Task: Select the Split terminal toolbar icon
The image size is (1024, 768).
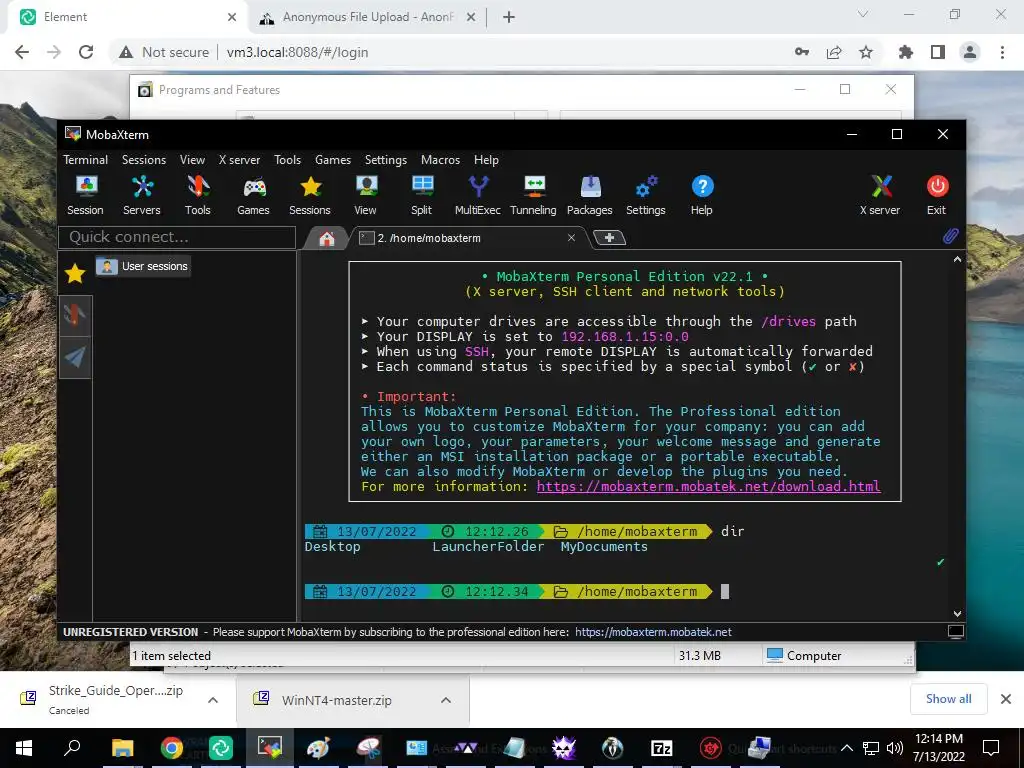Action: [x=422, y=195]
